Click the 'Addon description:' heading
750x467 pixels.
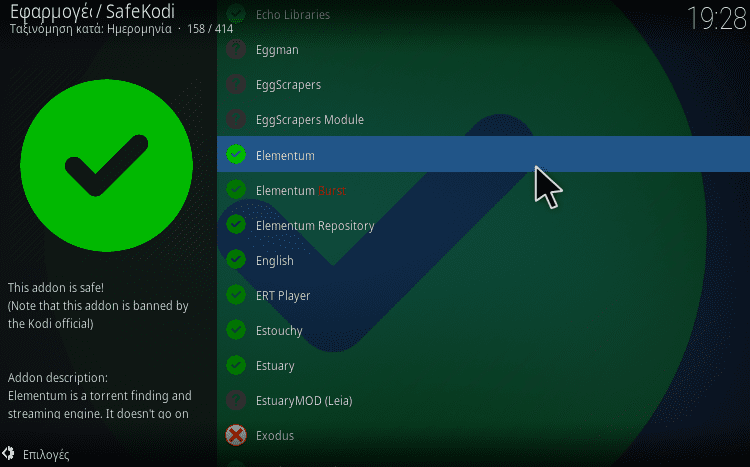tap(58, 378)
